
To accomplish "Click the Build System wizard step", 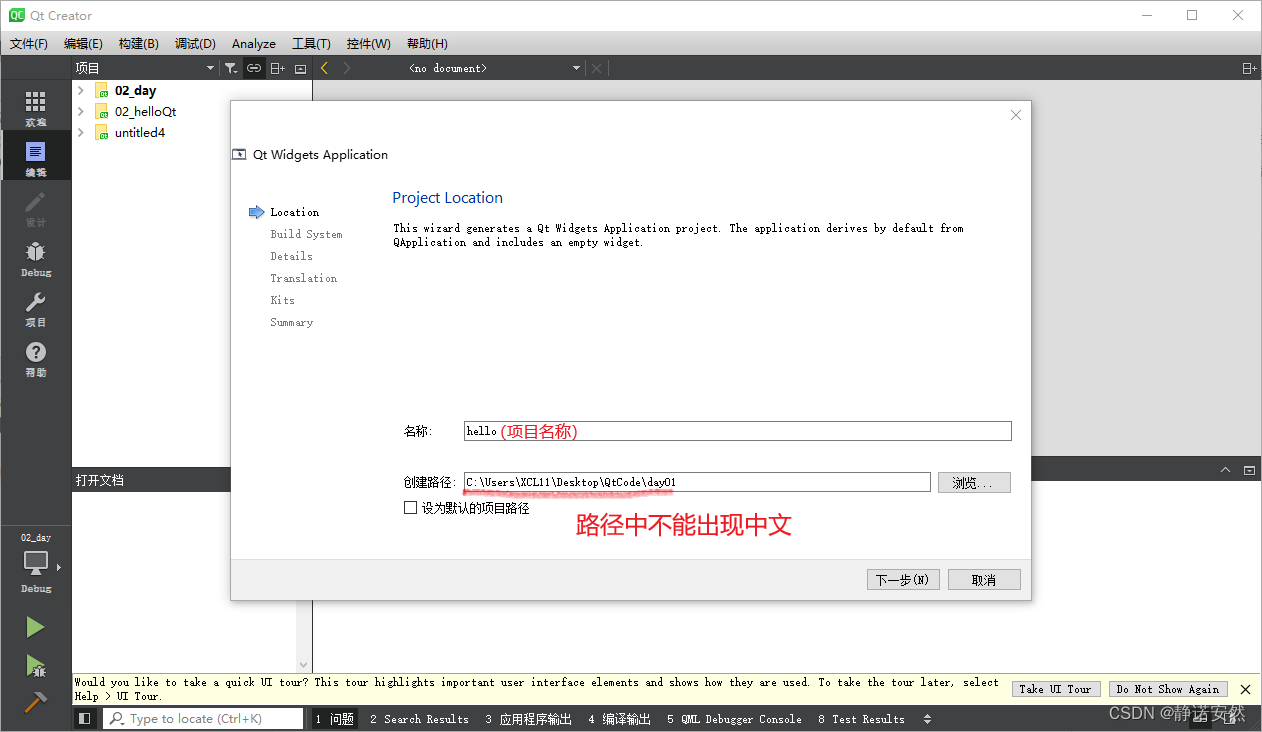I will point(306,234).
